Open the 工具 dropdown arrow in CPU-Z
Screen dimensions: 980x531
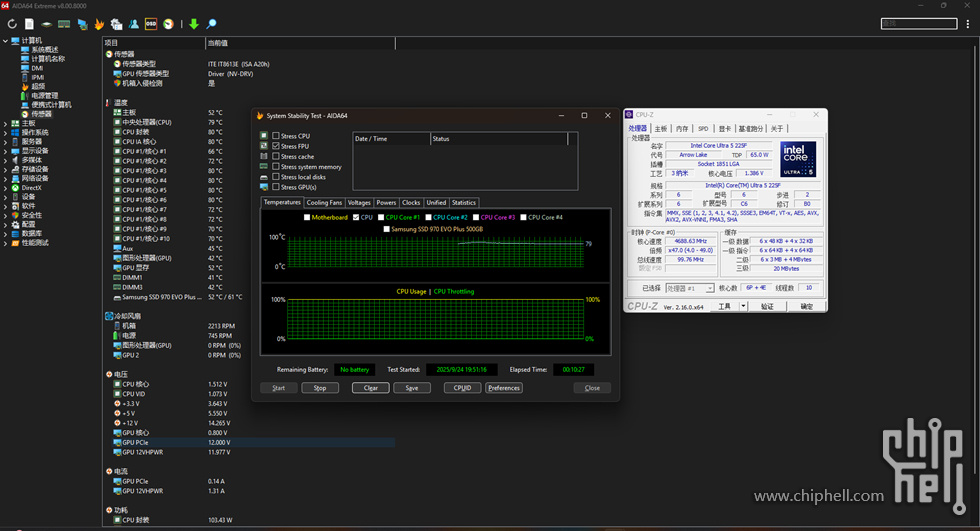743,306
